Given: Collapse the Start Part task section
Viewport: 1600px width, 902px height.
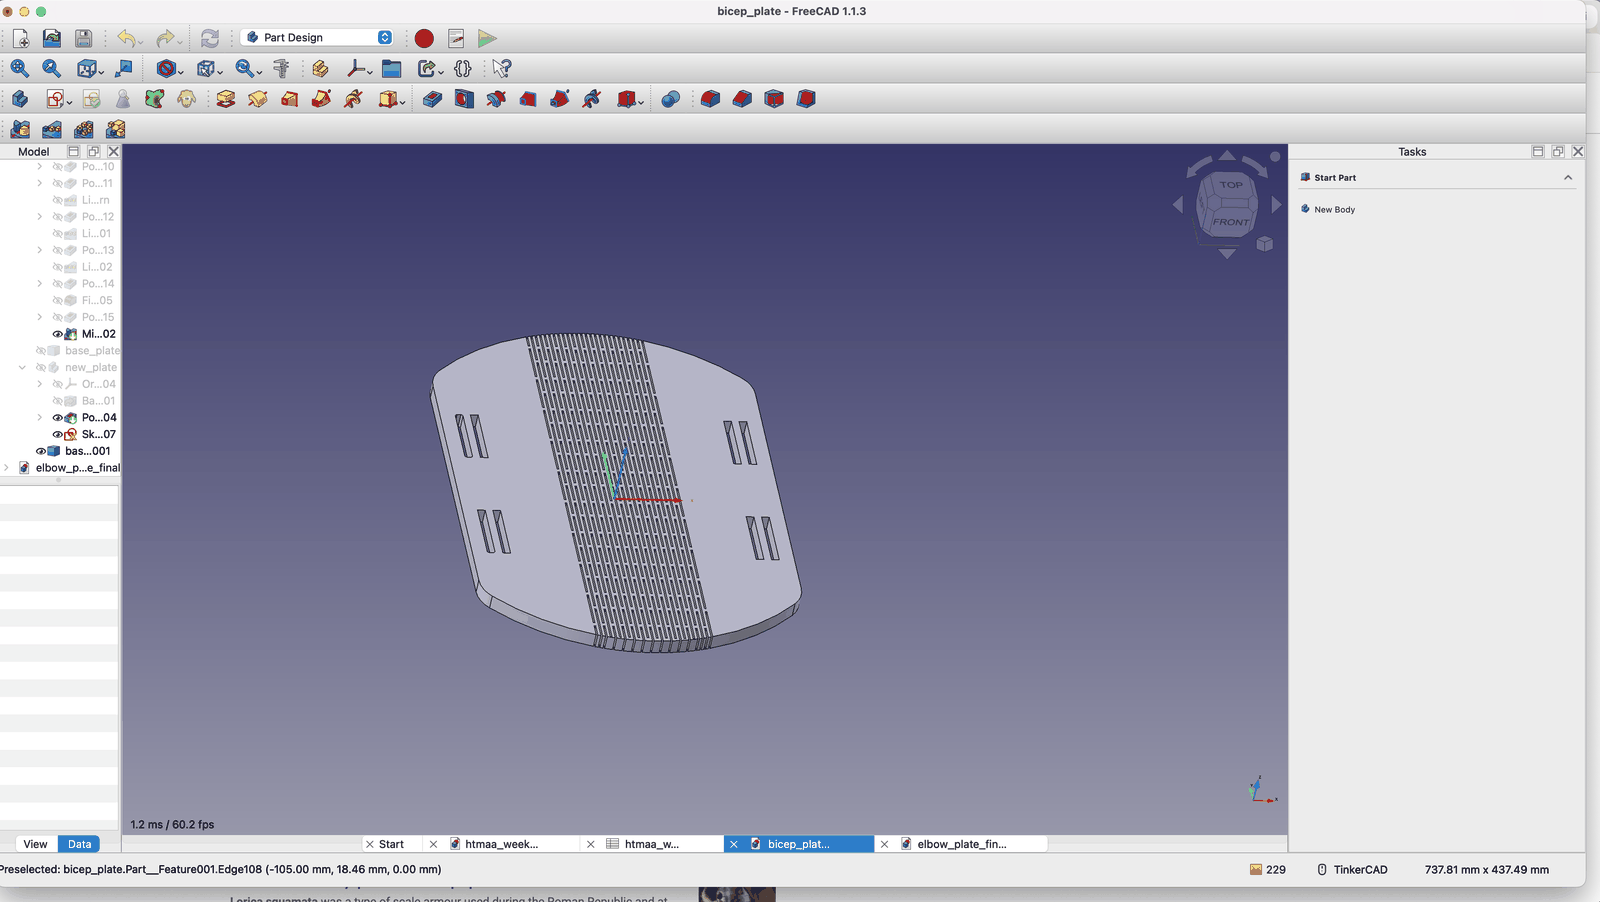Looking at the screenshot, I should click(1568, 177).
